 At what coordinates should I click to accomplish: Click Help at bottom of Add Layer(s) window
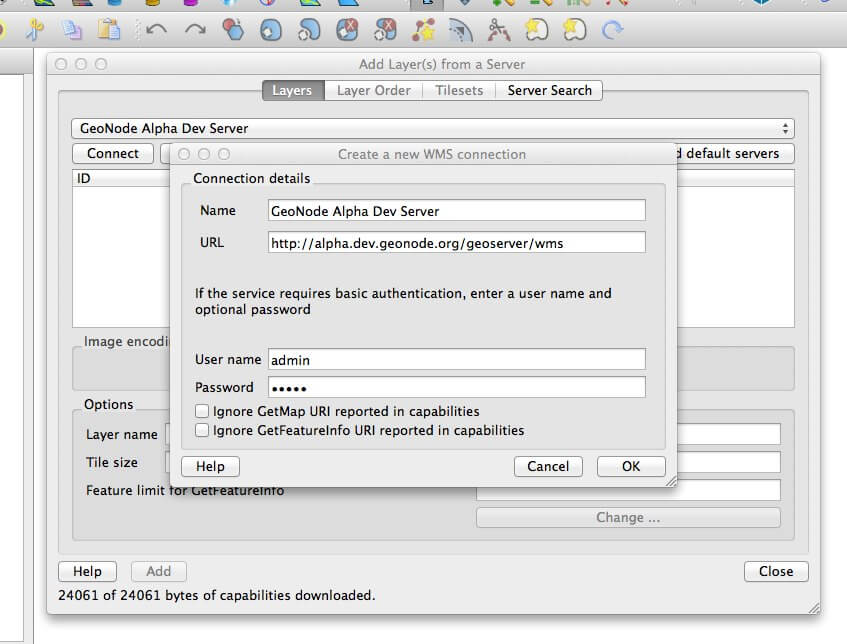click(88, 571)
